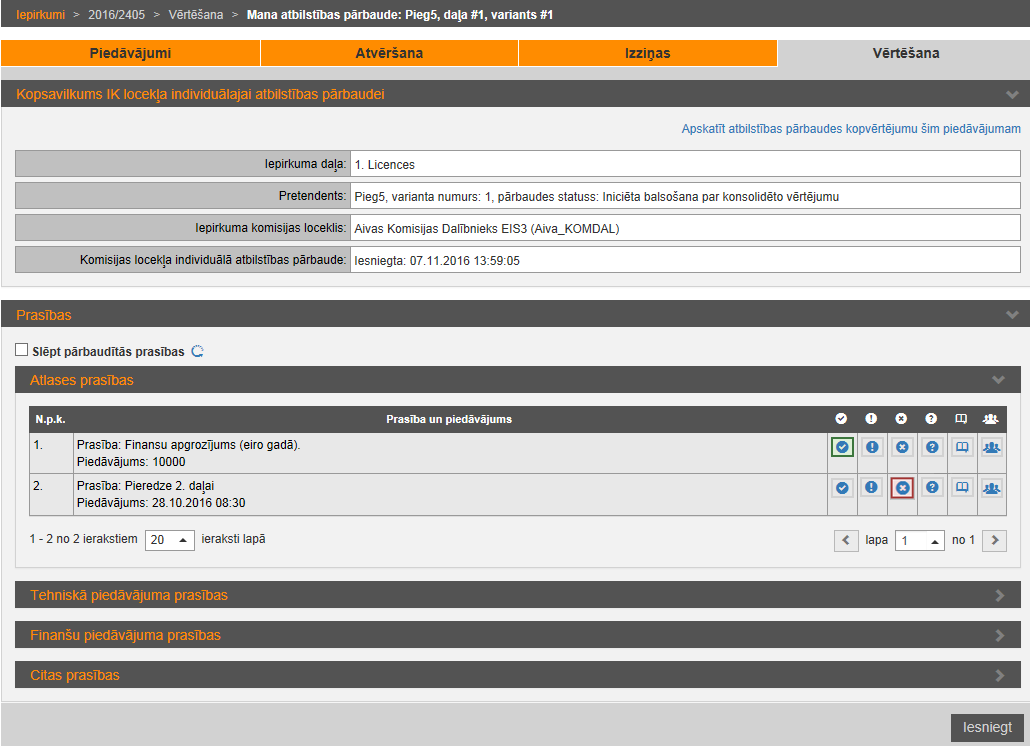The image size is (1030, 746).
Task: Click the Iepirkumi breadcrumb link
Action: pyautogui.click(x=40, y=15)
